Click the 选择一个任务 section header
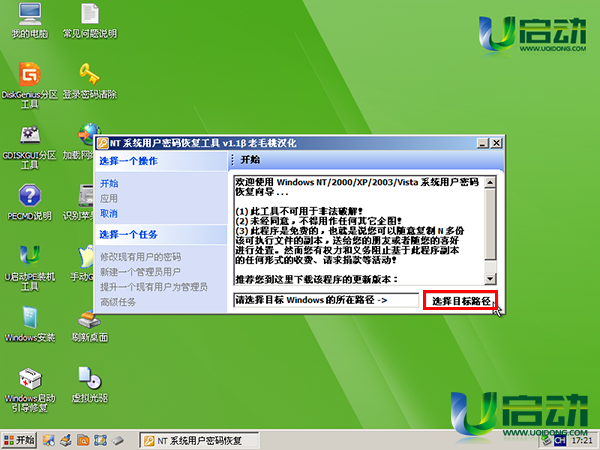The image size is (600, 450). click(161, 234)
